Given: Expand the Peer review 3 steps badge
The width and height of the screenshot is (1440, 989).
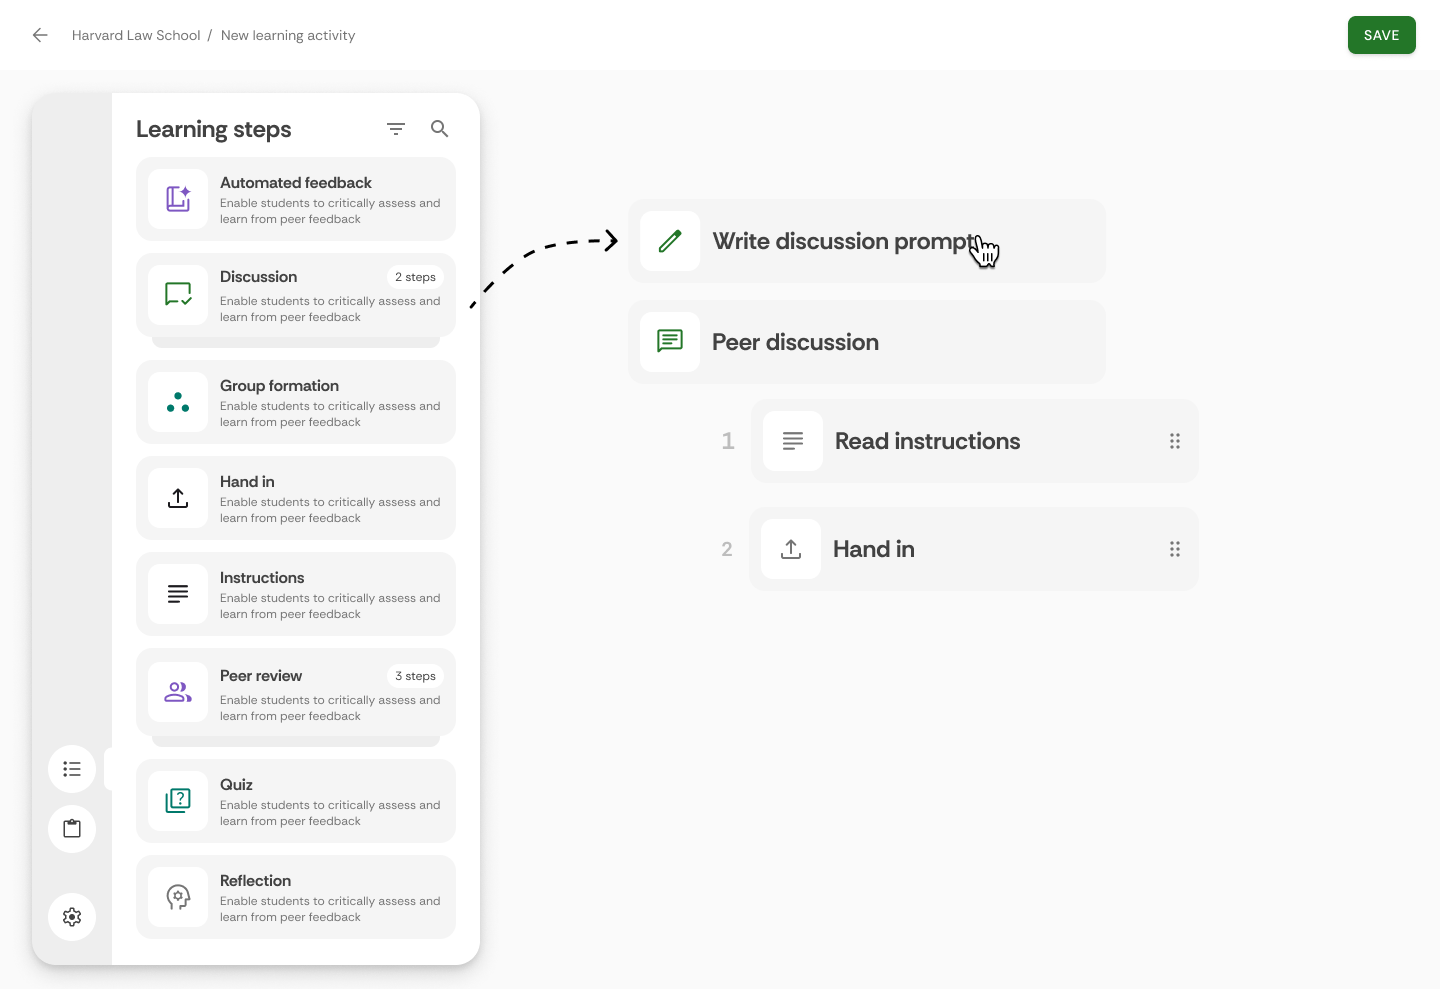Looking at the screenshot, I should coord(415,676).
